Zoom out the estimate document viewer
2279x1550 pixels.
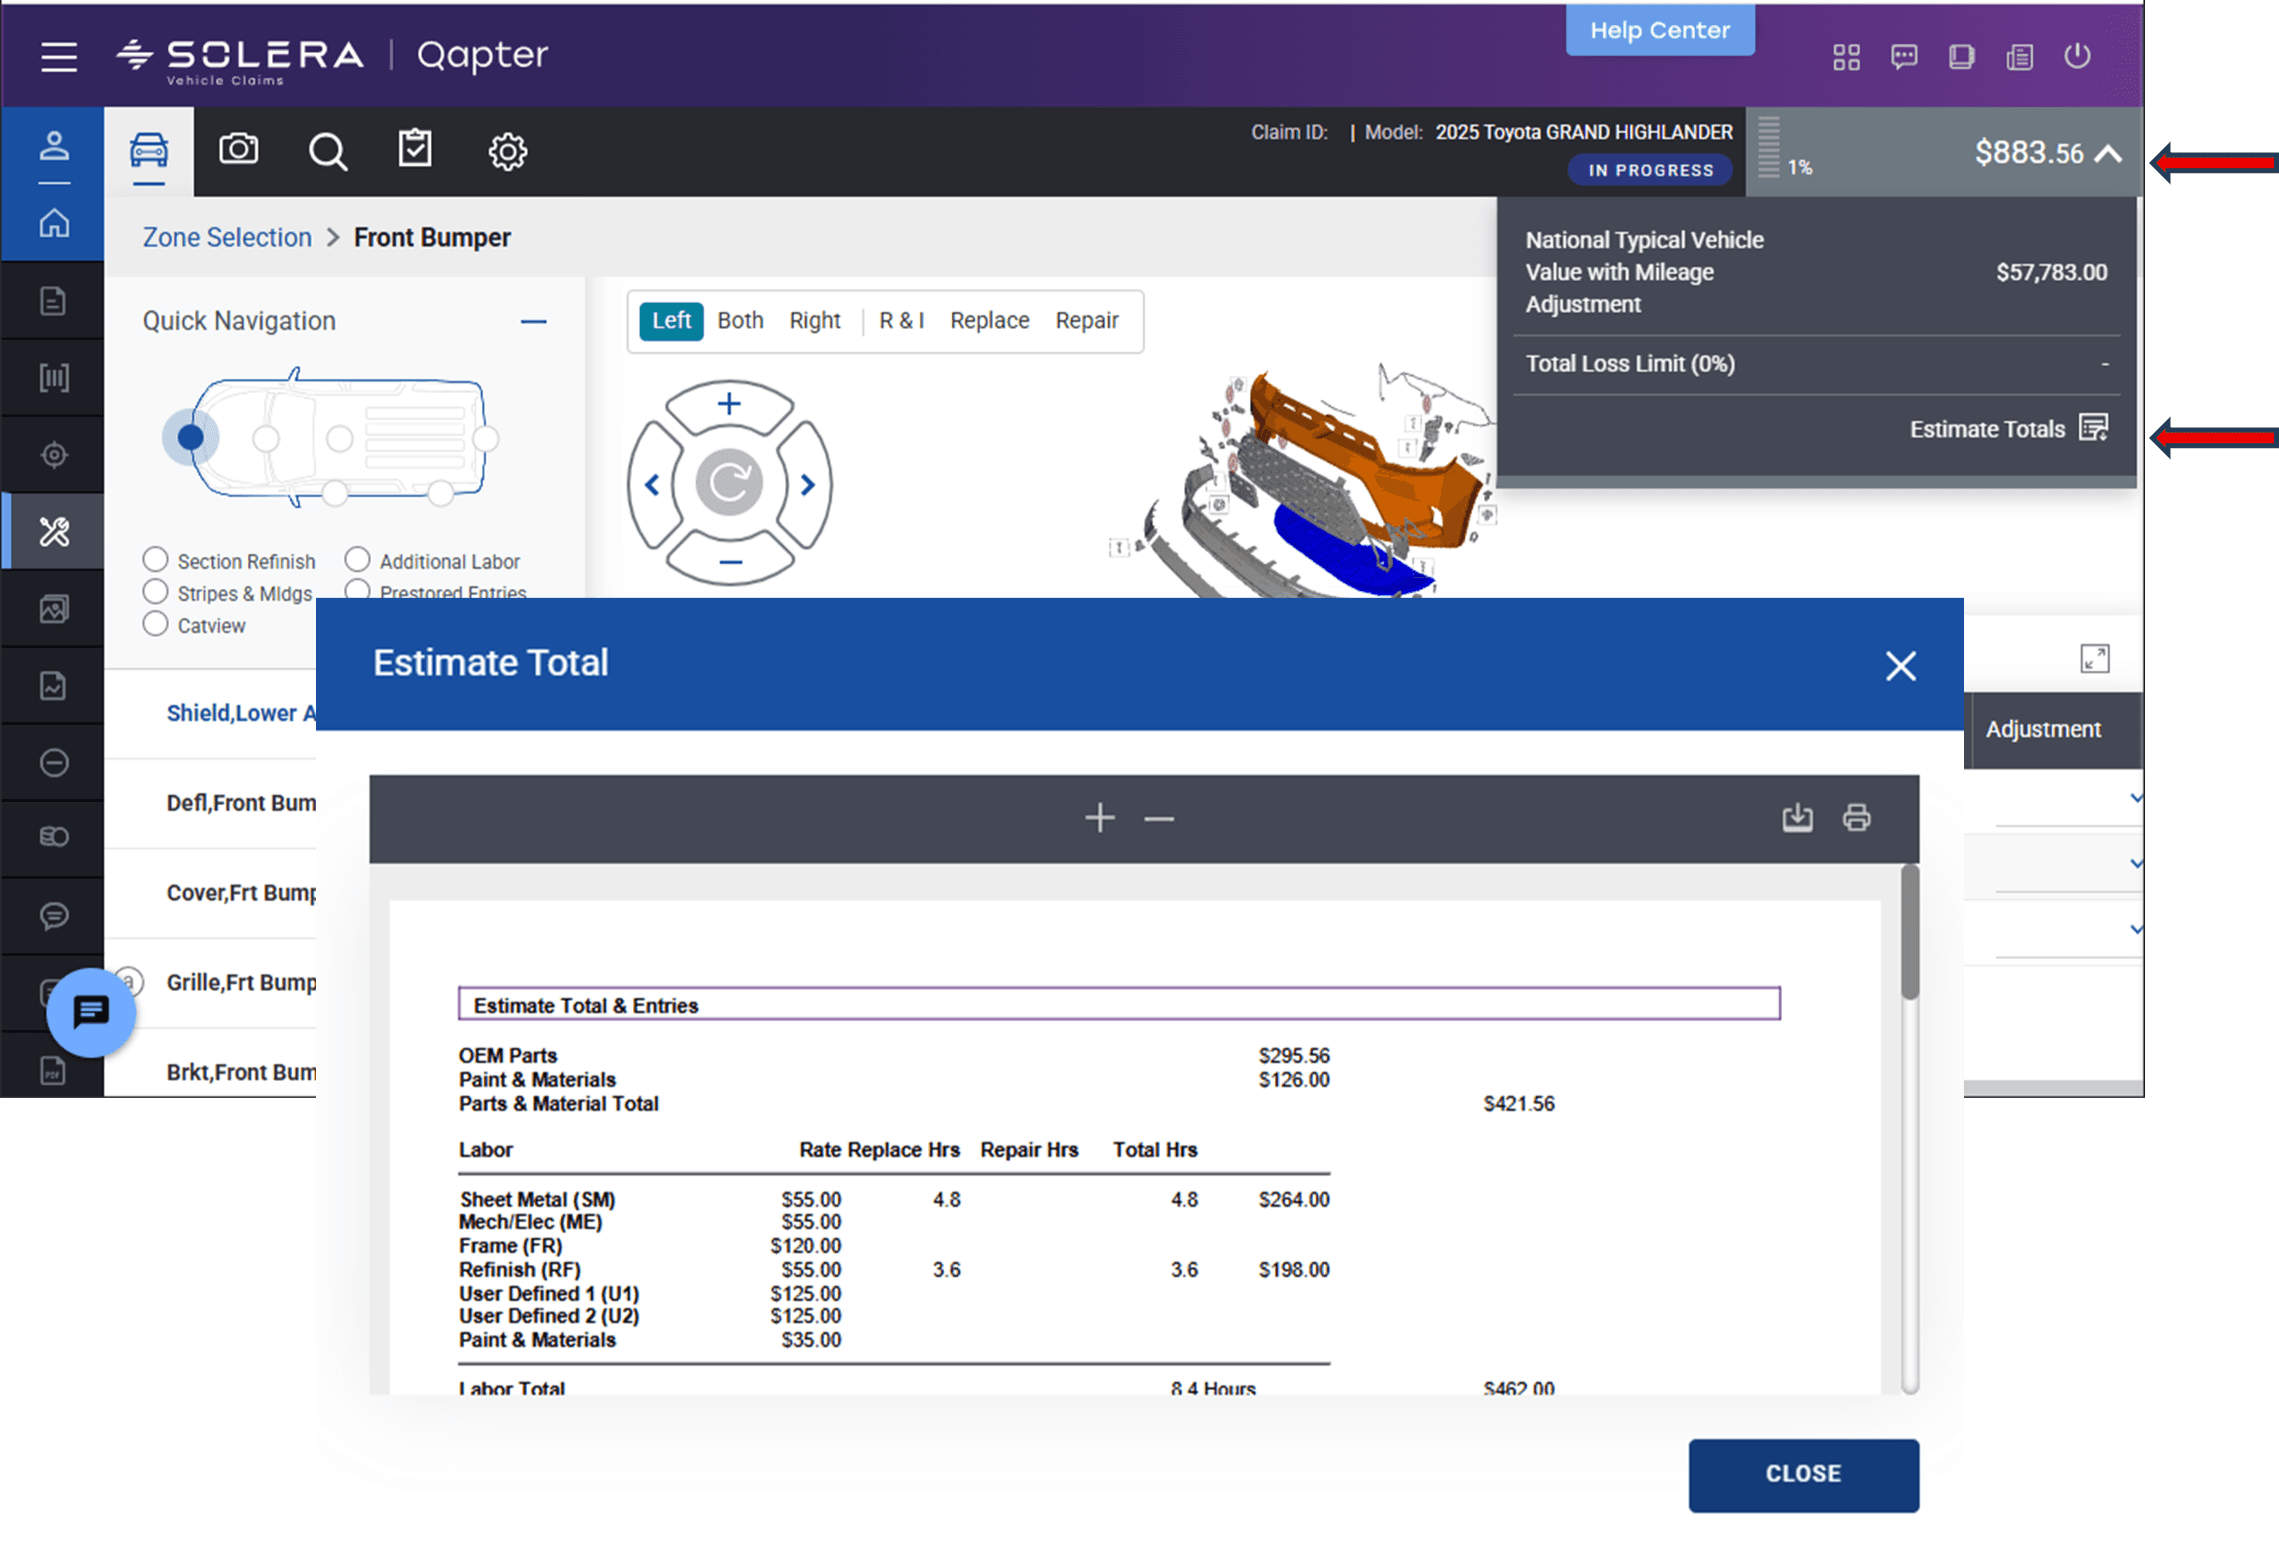tap(1159, 819)
